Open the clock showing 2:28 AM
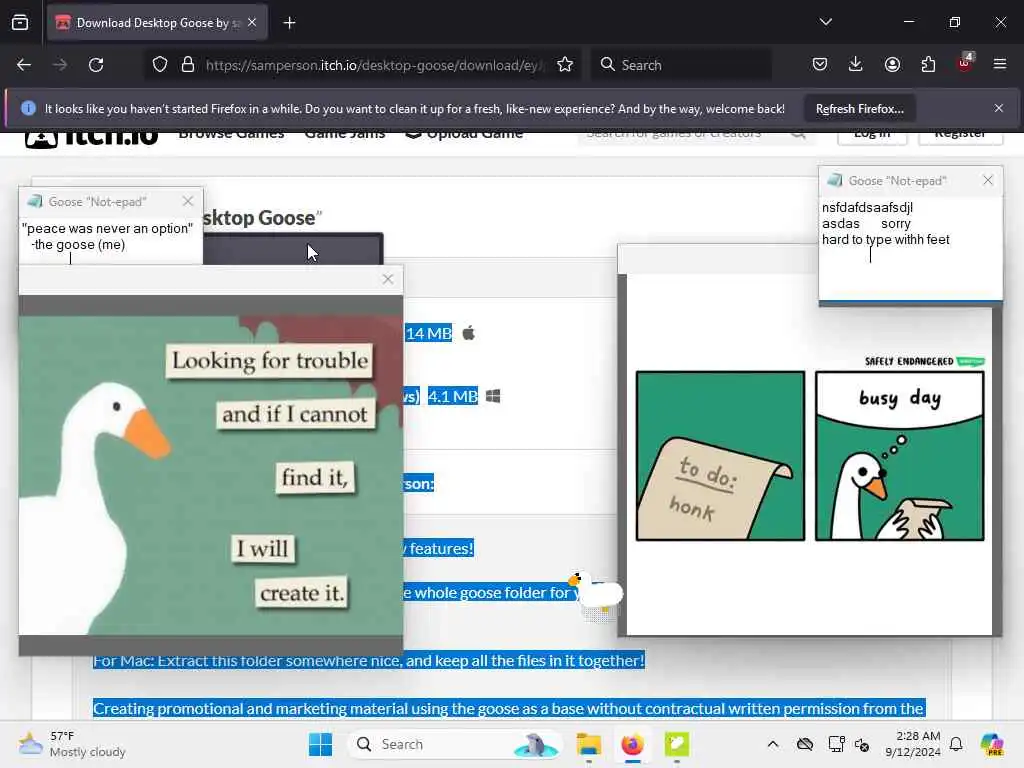The image size is (1024, 768). 912,744
